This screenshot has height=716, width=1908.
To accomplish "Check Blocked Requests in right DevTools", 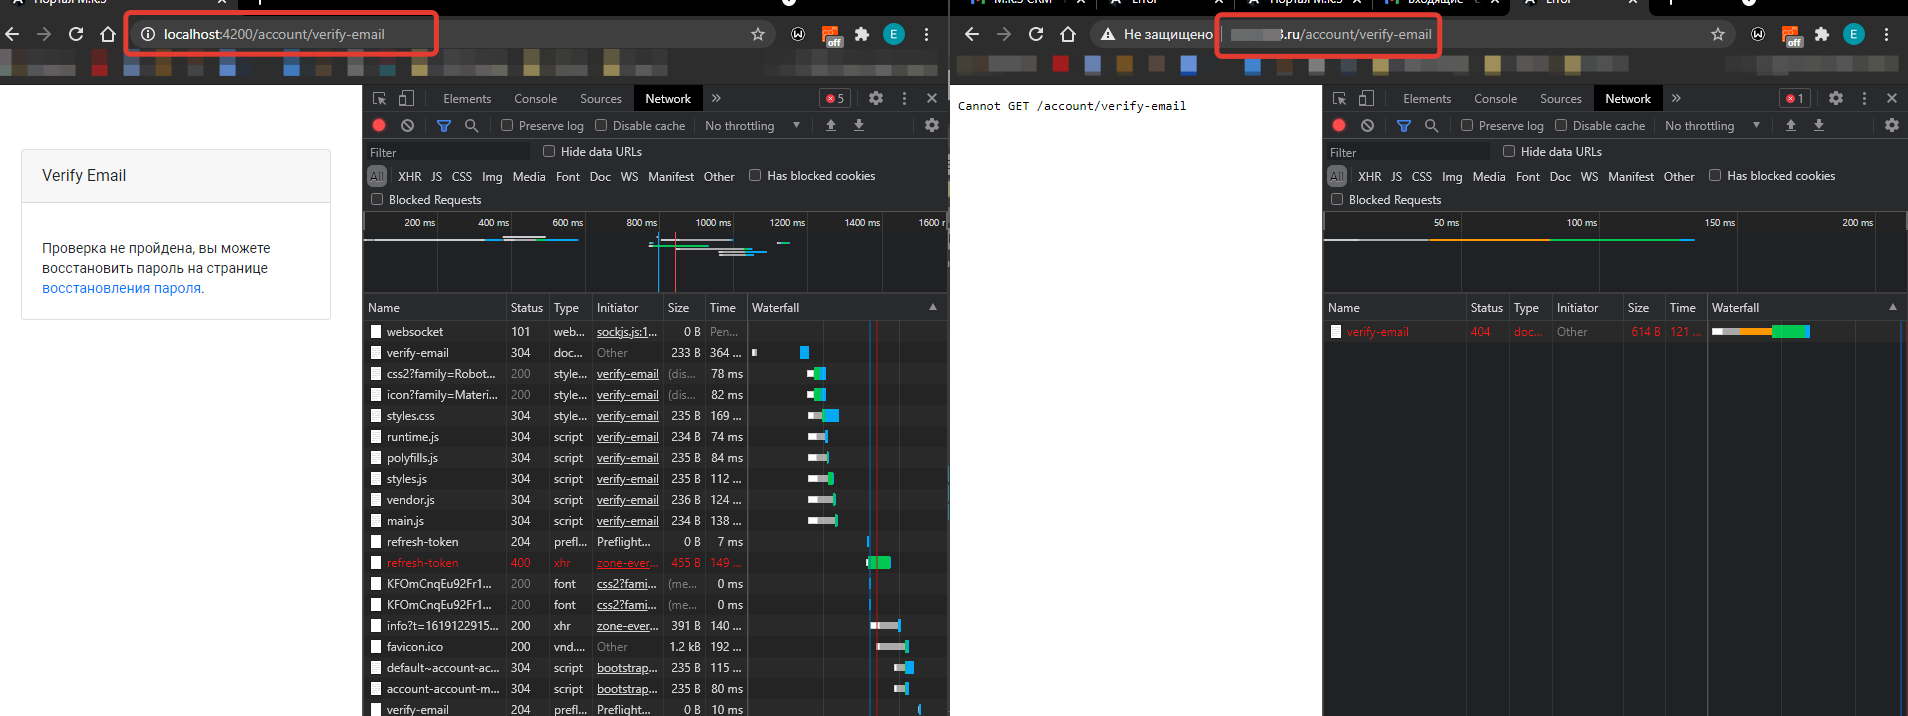I will [x=1337, y=199].
